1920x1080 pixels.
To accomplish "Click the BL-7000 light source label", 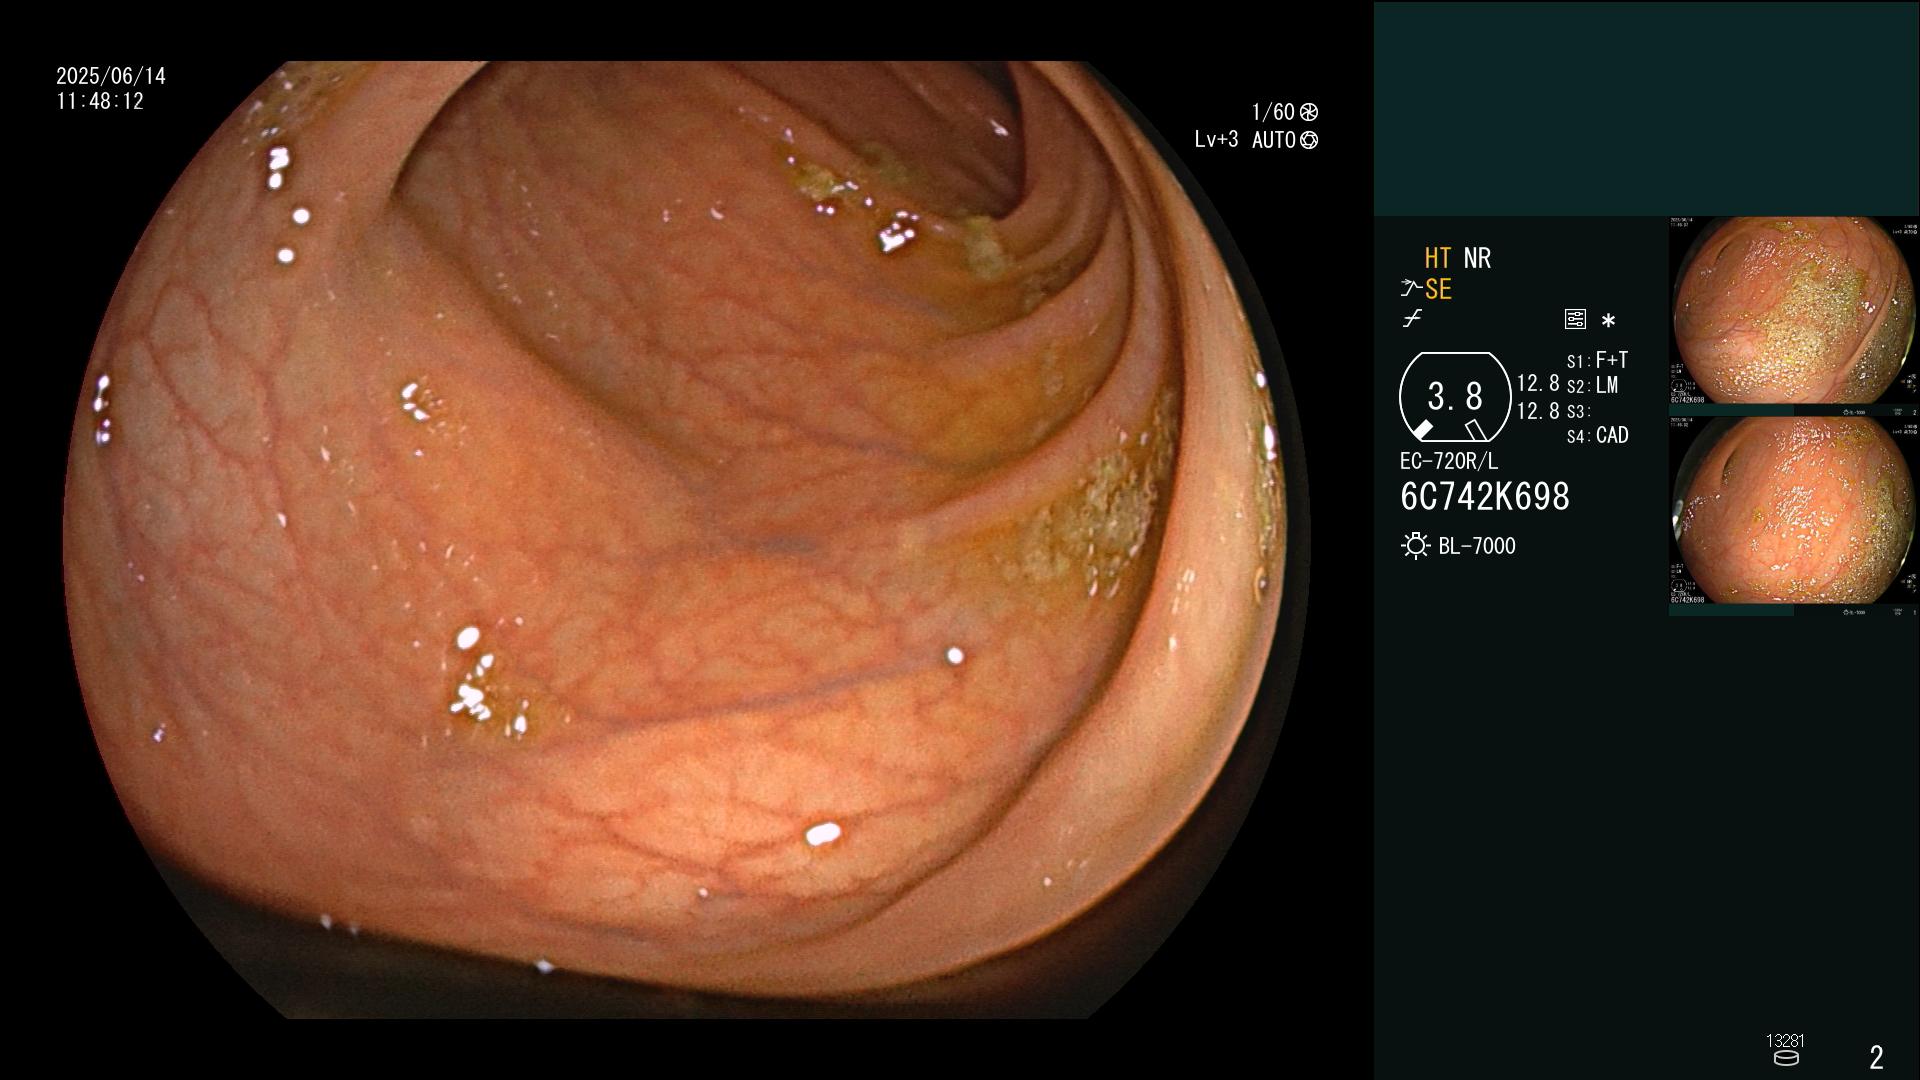I will tap(1477, 546).
